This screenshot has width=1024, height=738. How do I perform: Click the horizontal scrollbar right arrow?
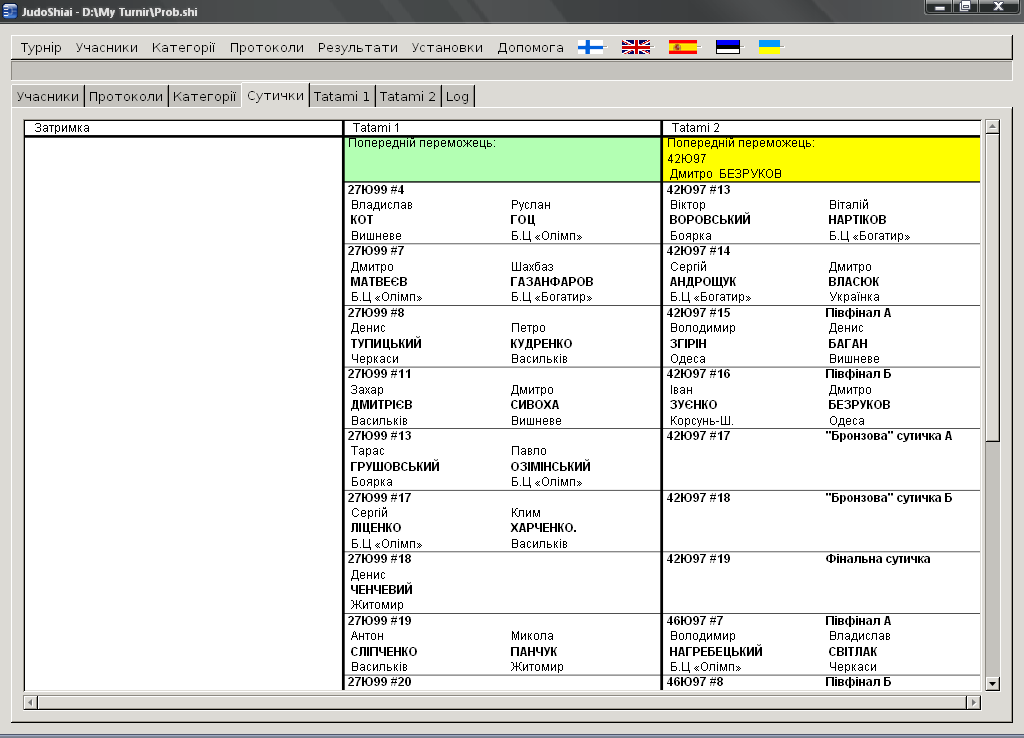972,703
